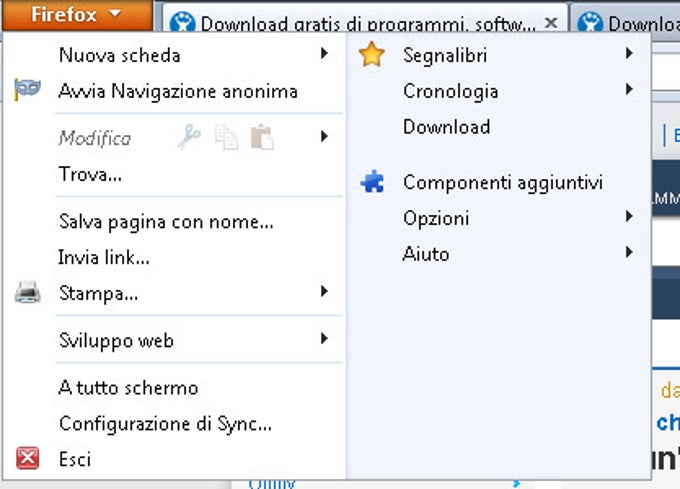Screen dimensions: 680x489
Task: Open the Opzioni menu entry
Action: pyautogui.click(x=499, y=218)
